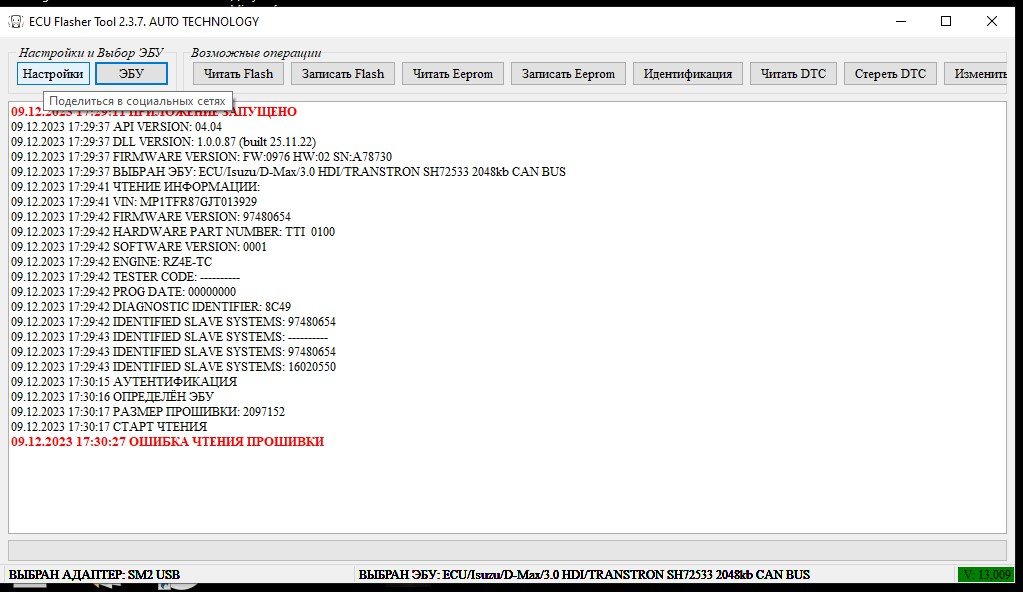Click Стереть DTC button
Viewport: 1023px width, 592px height.
tap(890, 74)
